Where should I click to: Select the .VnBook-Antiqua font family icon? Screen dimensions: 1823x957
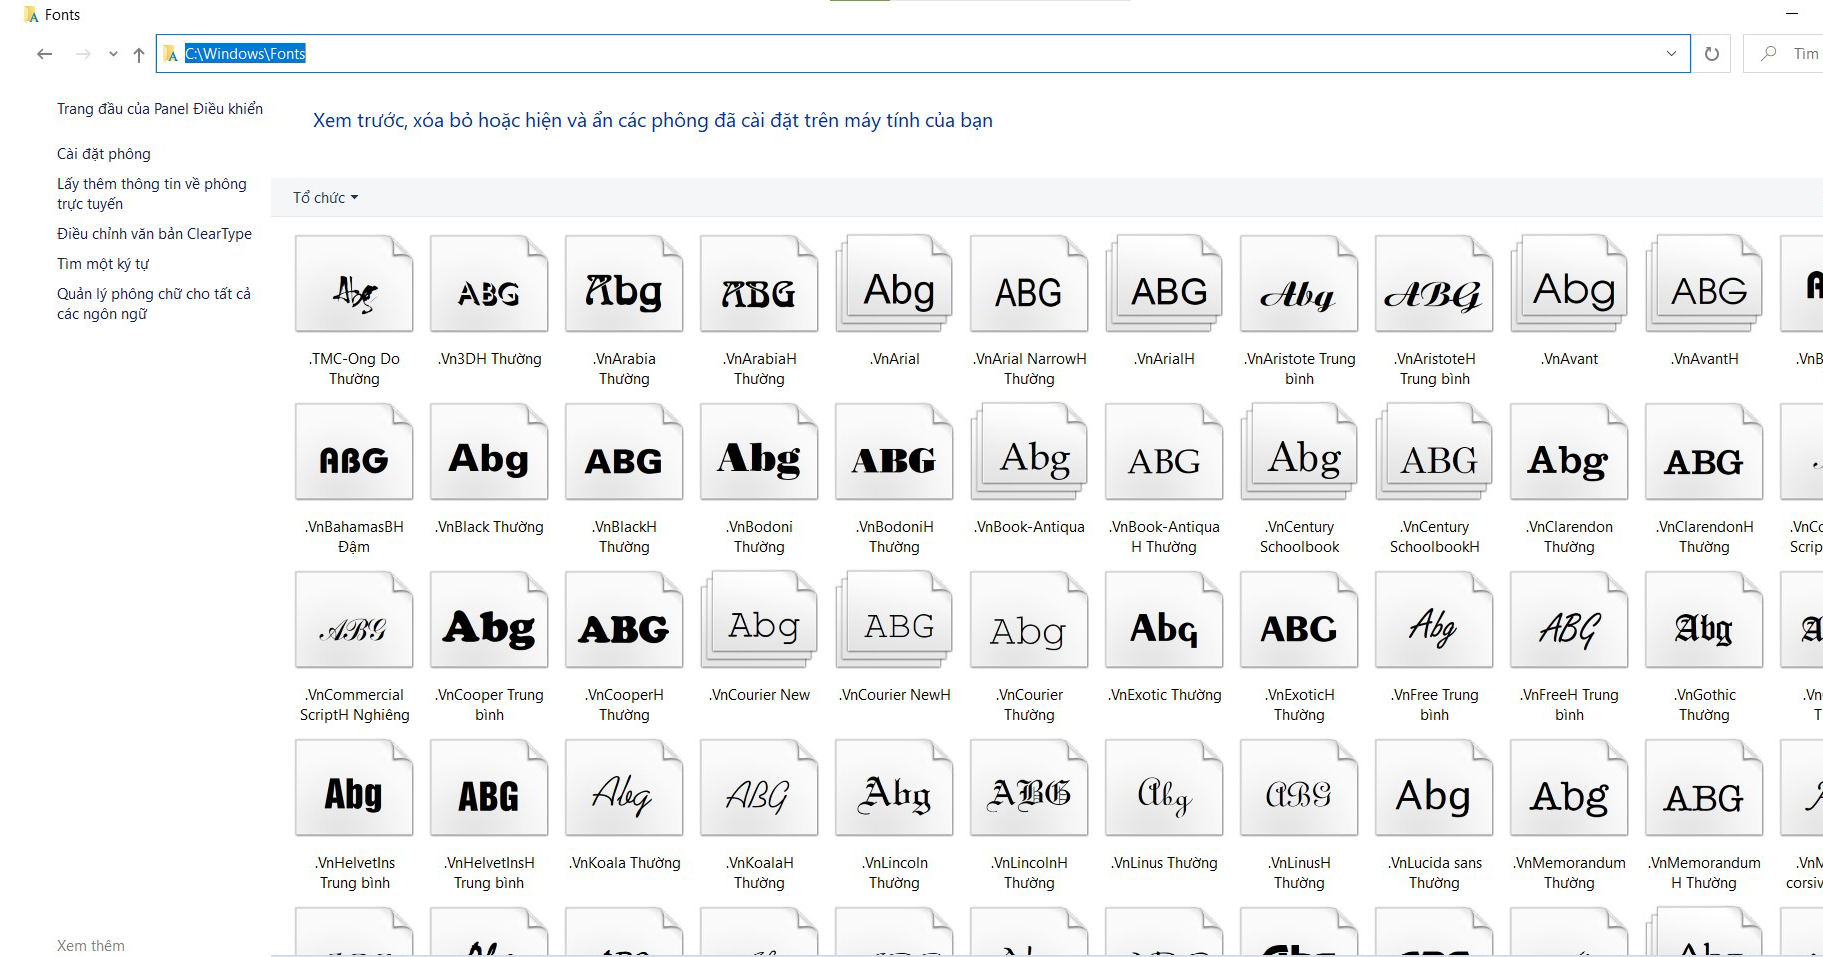tap(1029, 452)
